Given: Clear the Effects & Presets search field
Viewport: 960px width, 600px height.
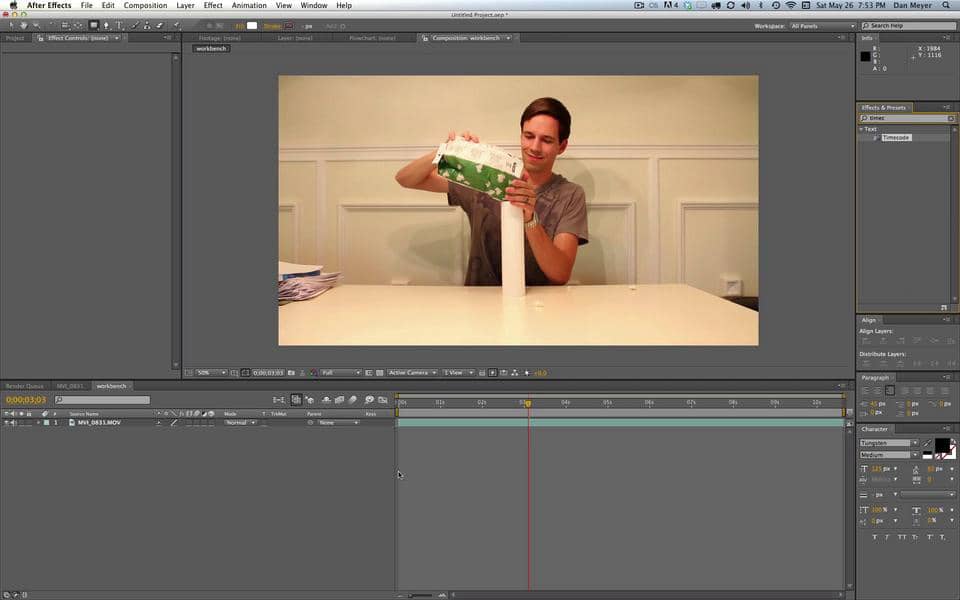Looking at the screenshot, I should tap(951, 118).
